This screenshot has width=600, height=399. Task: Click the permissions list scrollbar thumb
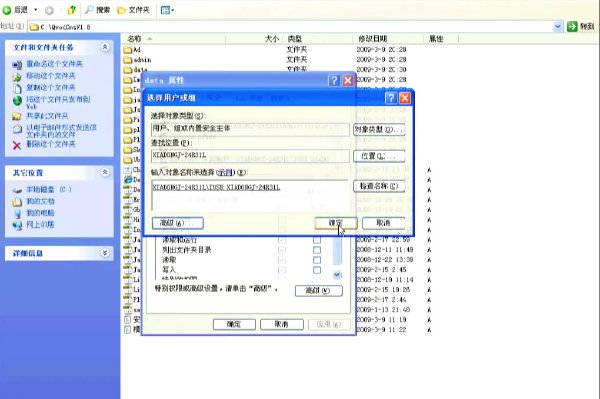(x=337, y=251)
